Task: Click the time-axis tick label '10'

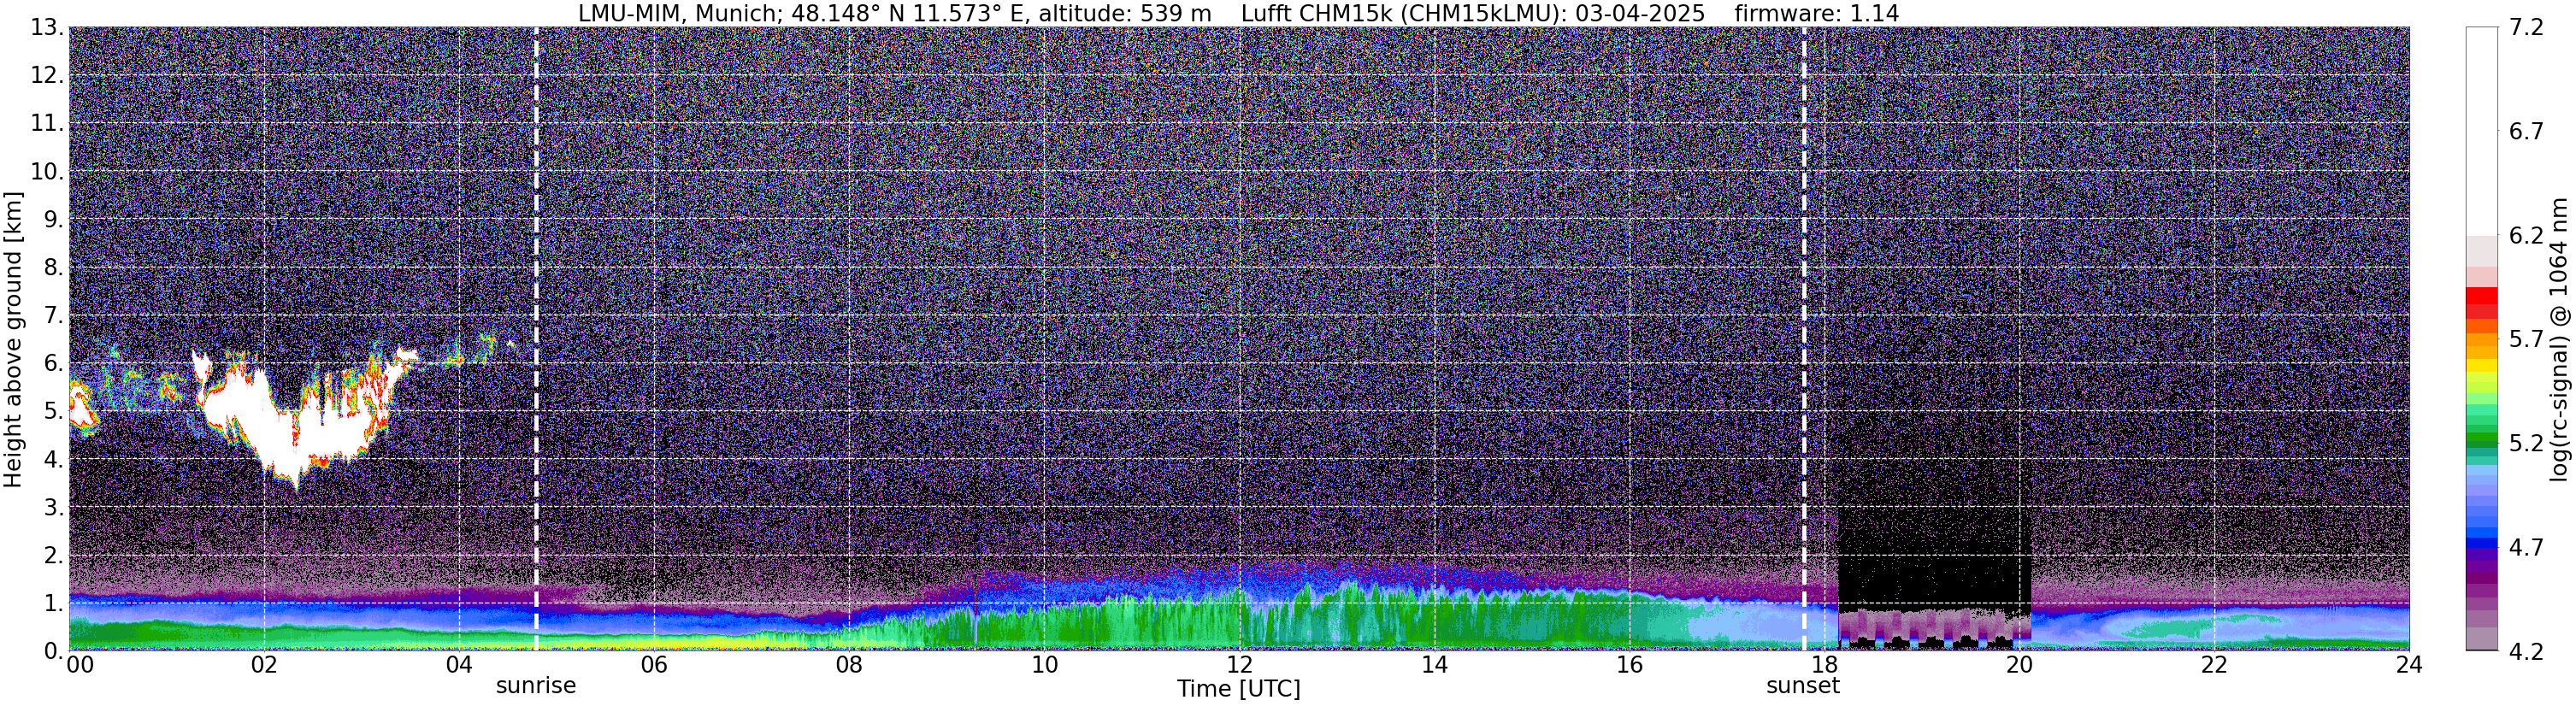Action: (1044, 665)
